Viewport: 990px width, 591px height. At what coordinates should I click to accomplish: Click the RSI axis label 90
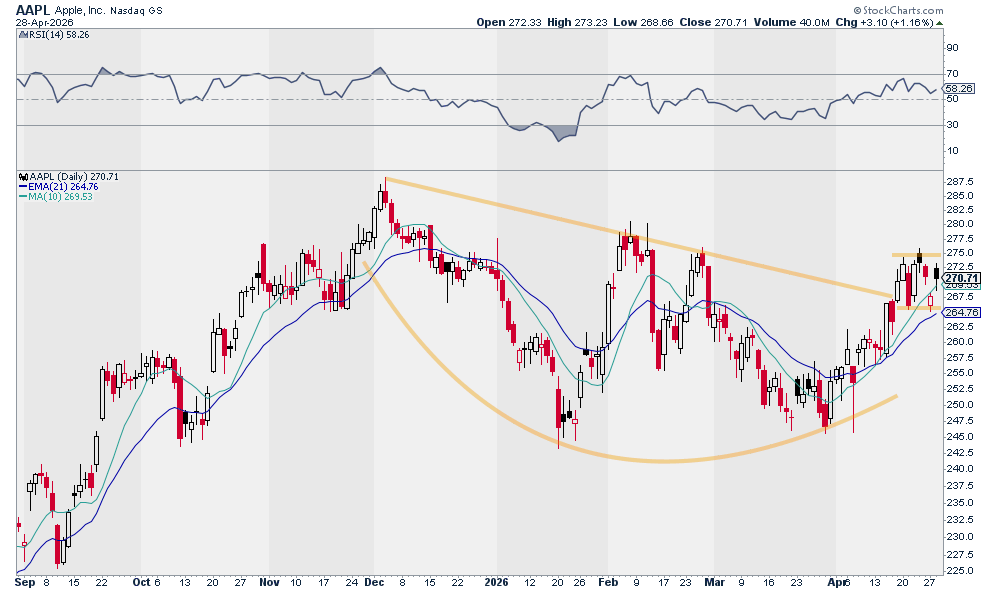point(952,48)
